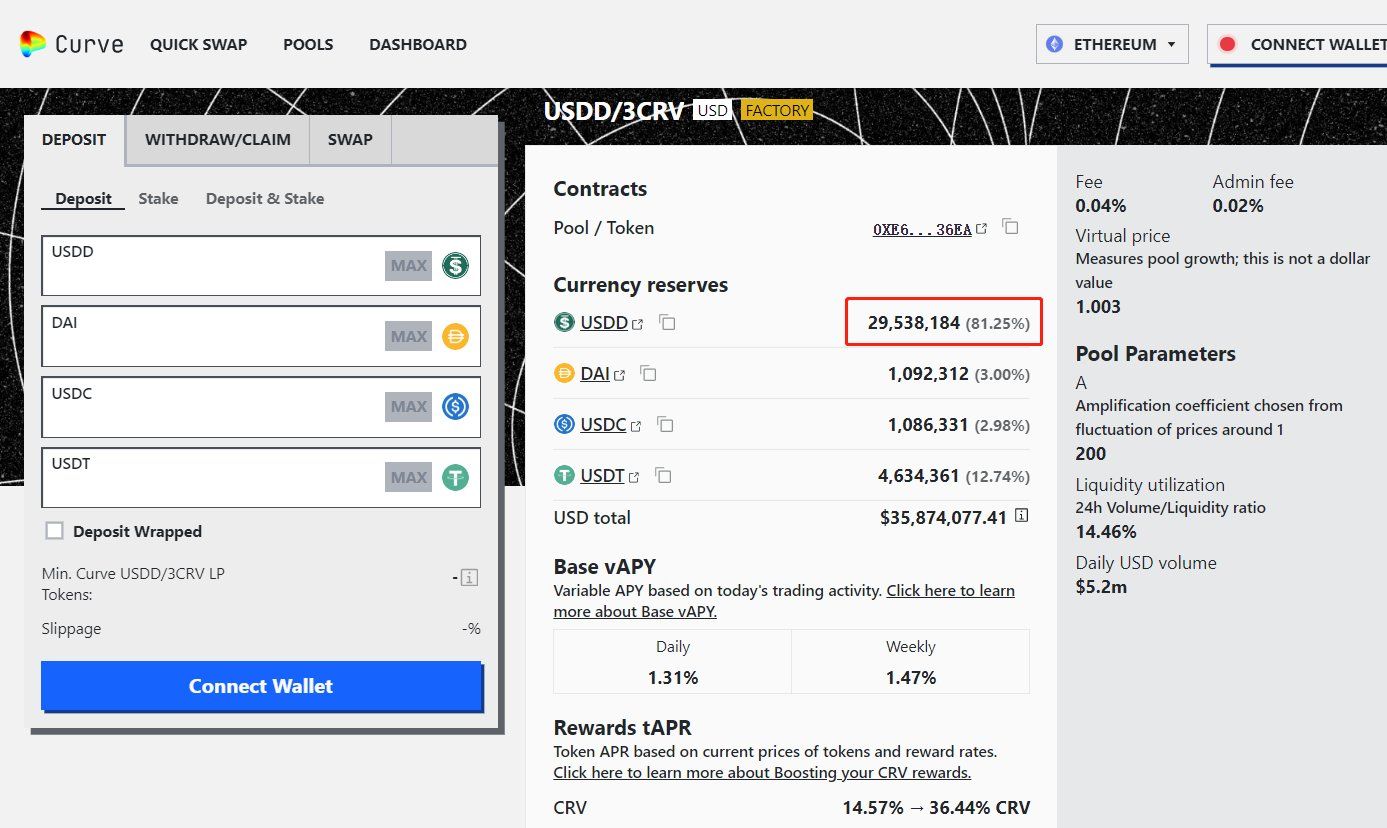The width and height of the screenshot is (1387, 828).
Task: Switch to the Deposit main tab
Action: pyautogui.click(x=74, y=140)
